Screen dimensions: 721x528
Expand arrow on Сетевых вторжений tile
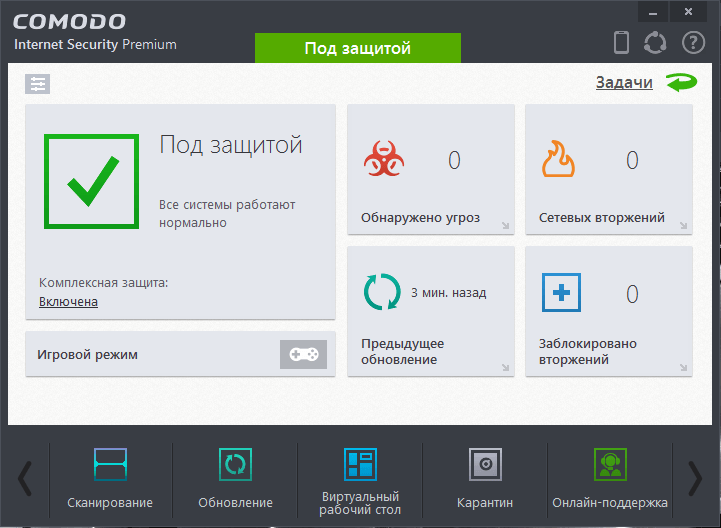click(683, 225)
